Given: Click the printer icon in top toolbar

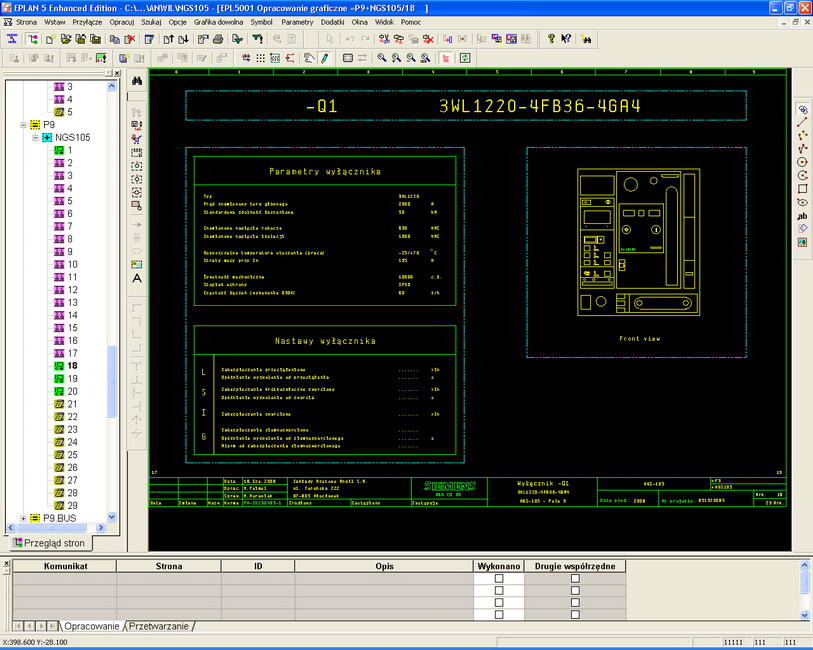Looking at the screenshot, I should click(x=218, y=39).
